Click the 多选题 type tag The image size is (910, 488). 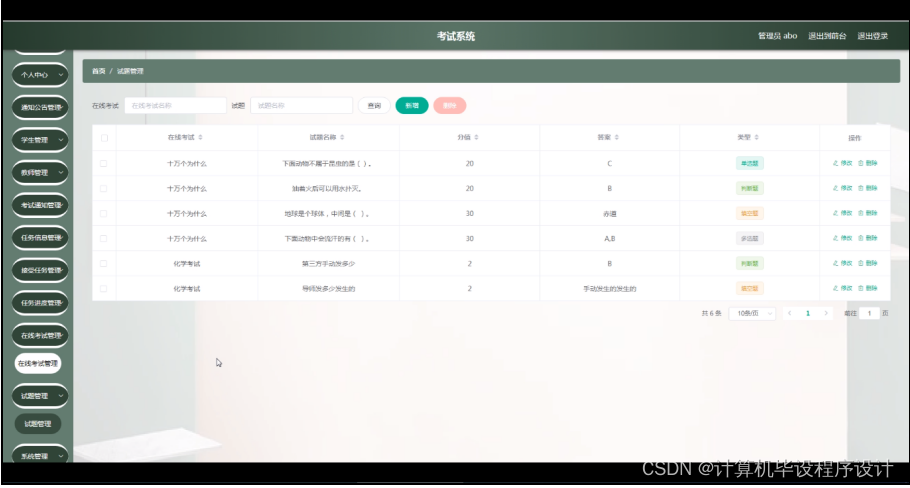click(x=749, y=238)
